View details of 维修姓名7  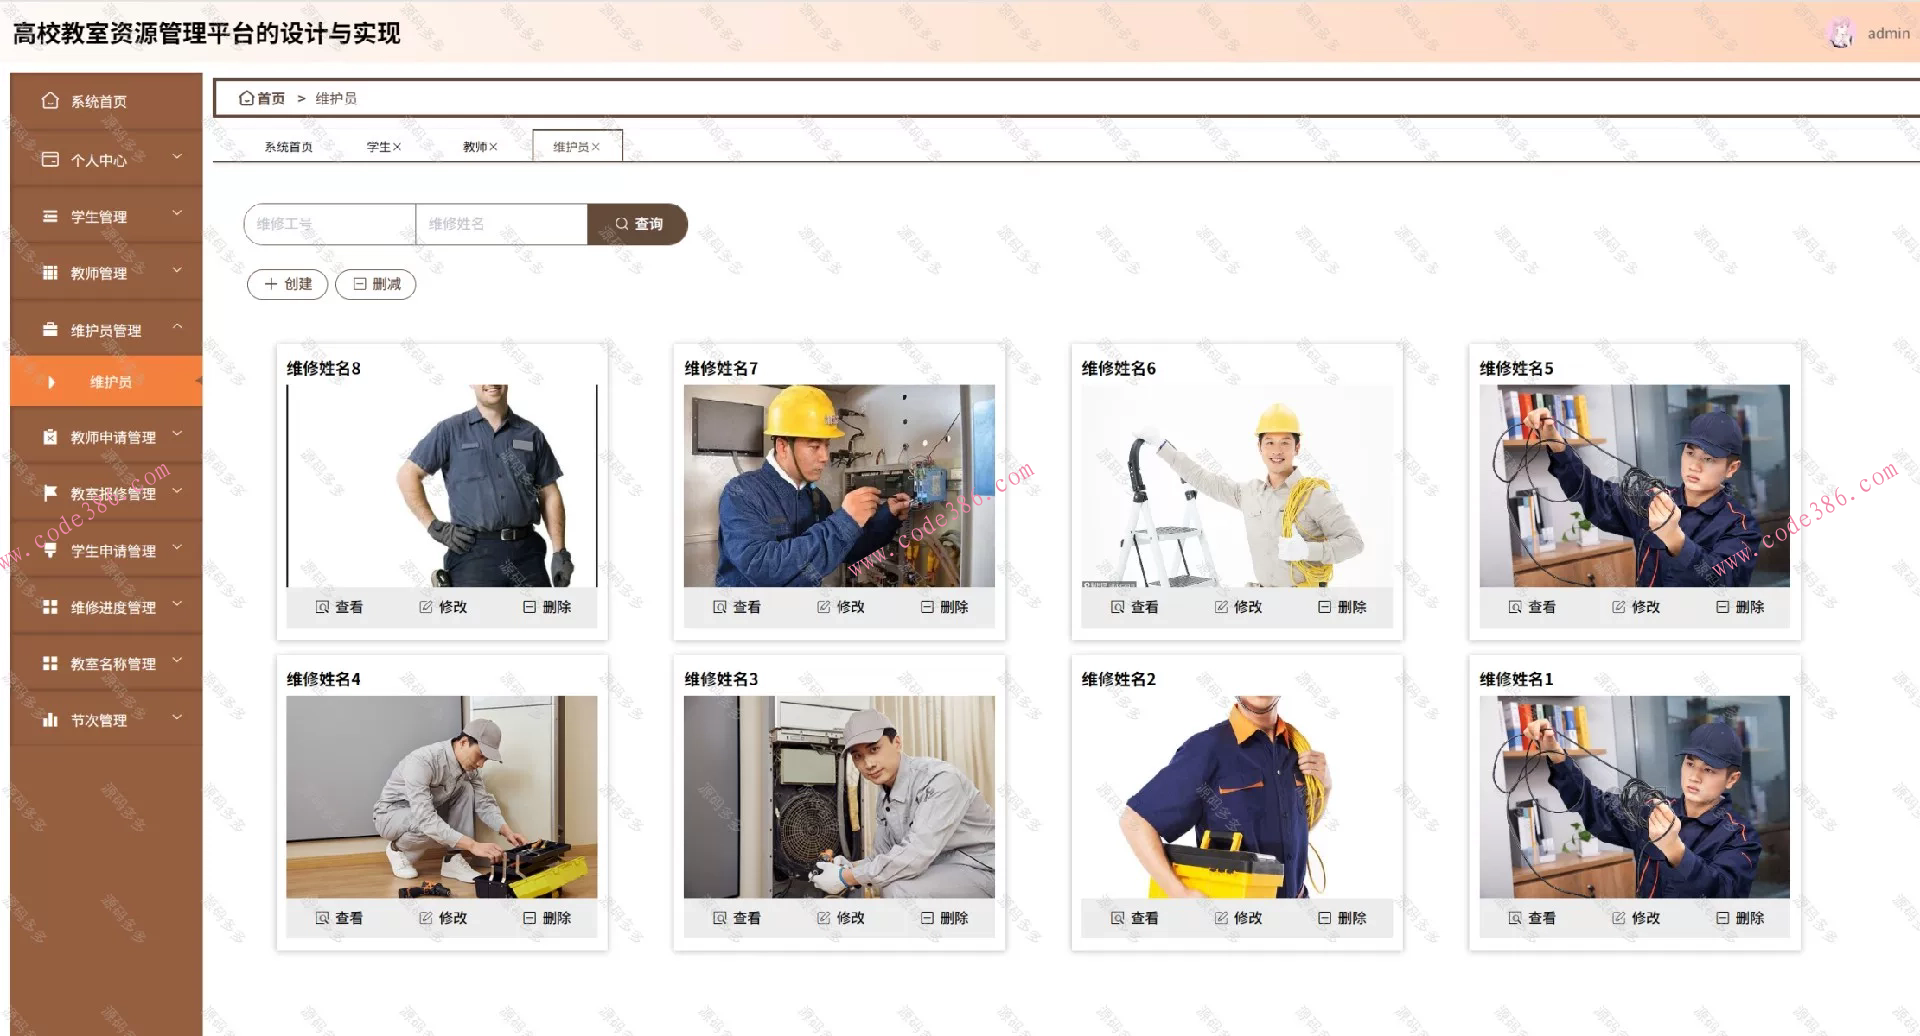click(737, 607)
